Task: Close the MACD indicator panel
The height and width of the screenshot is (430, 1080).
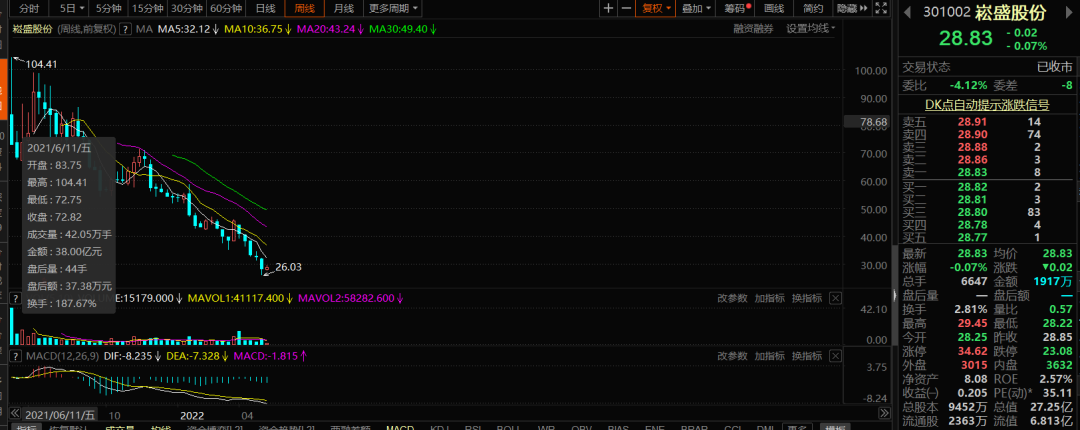Action: tap(836, 356)
